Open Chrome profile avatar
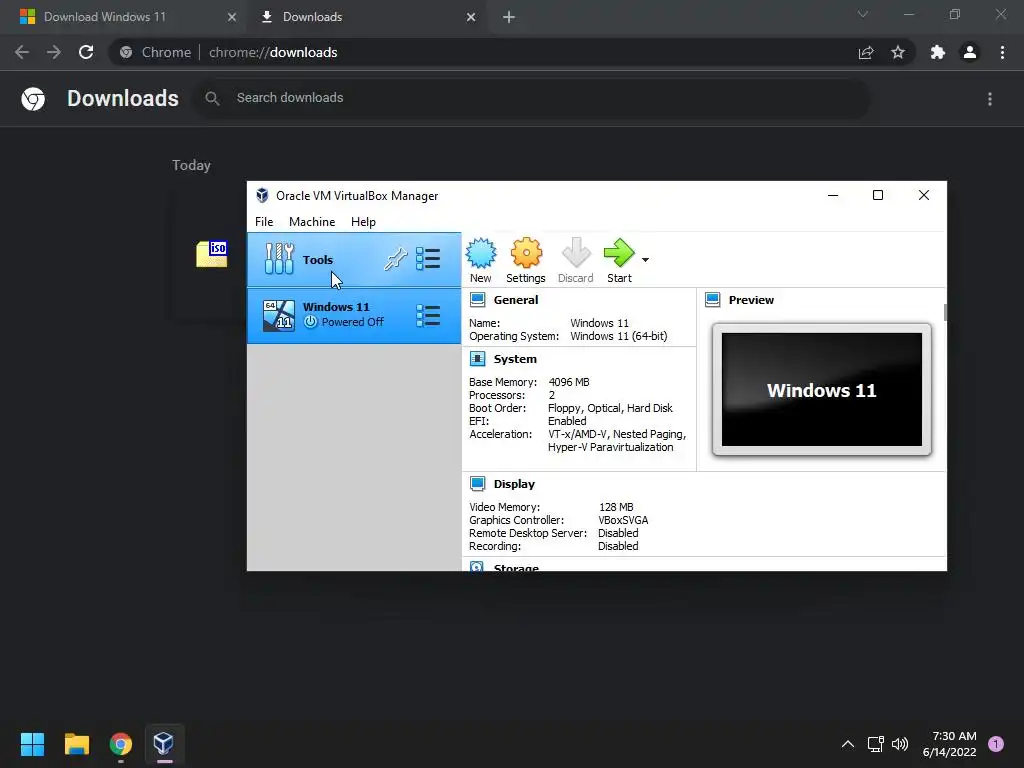The image size is (1024, 768). pos(970,52)
